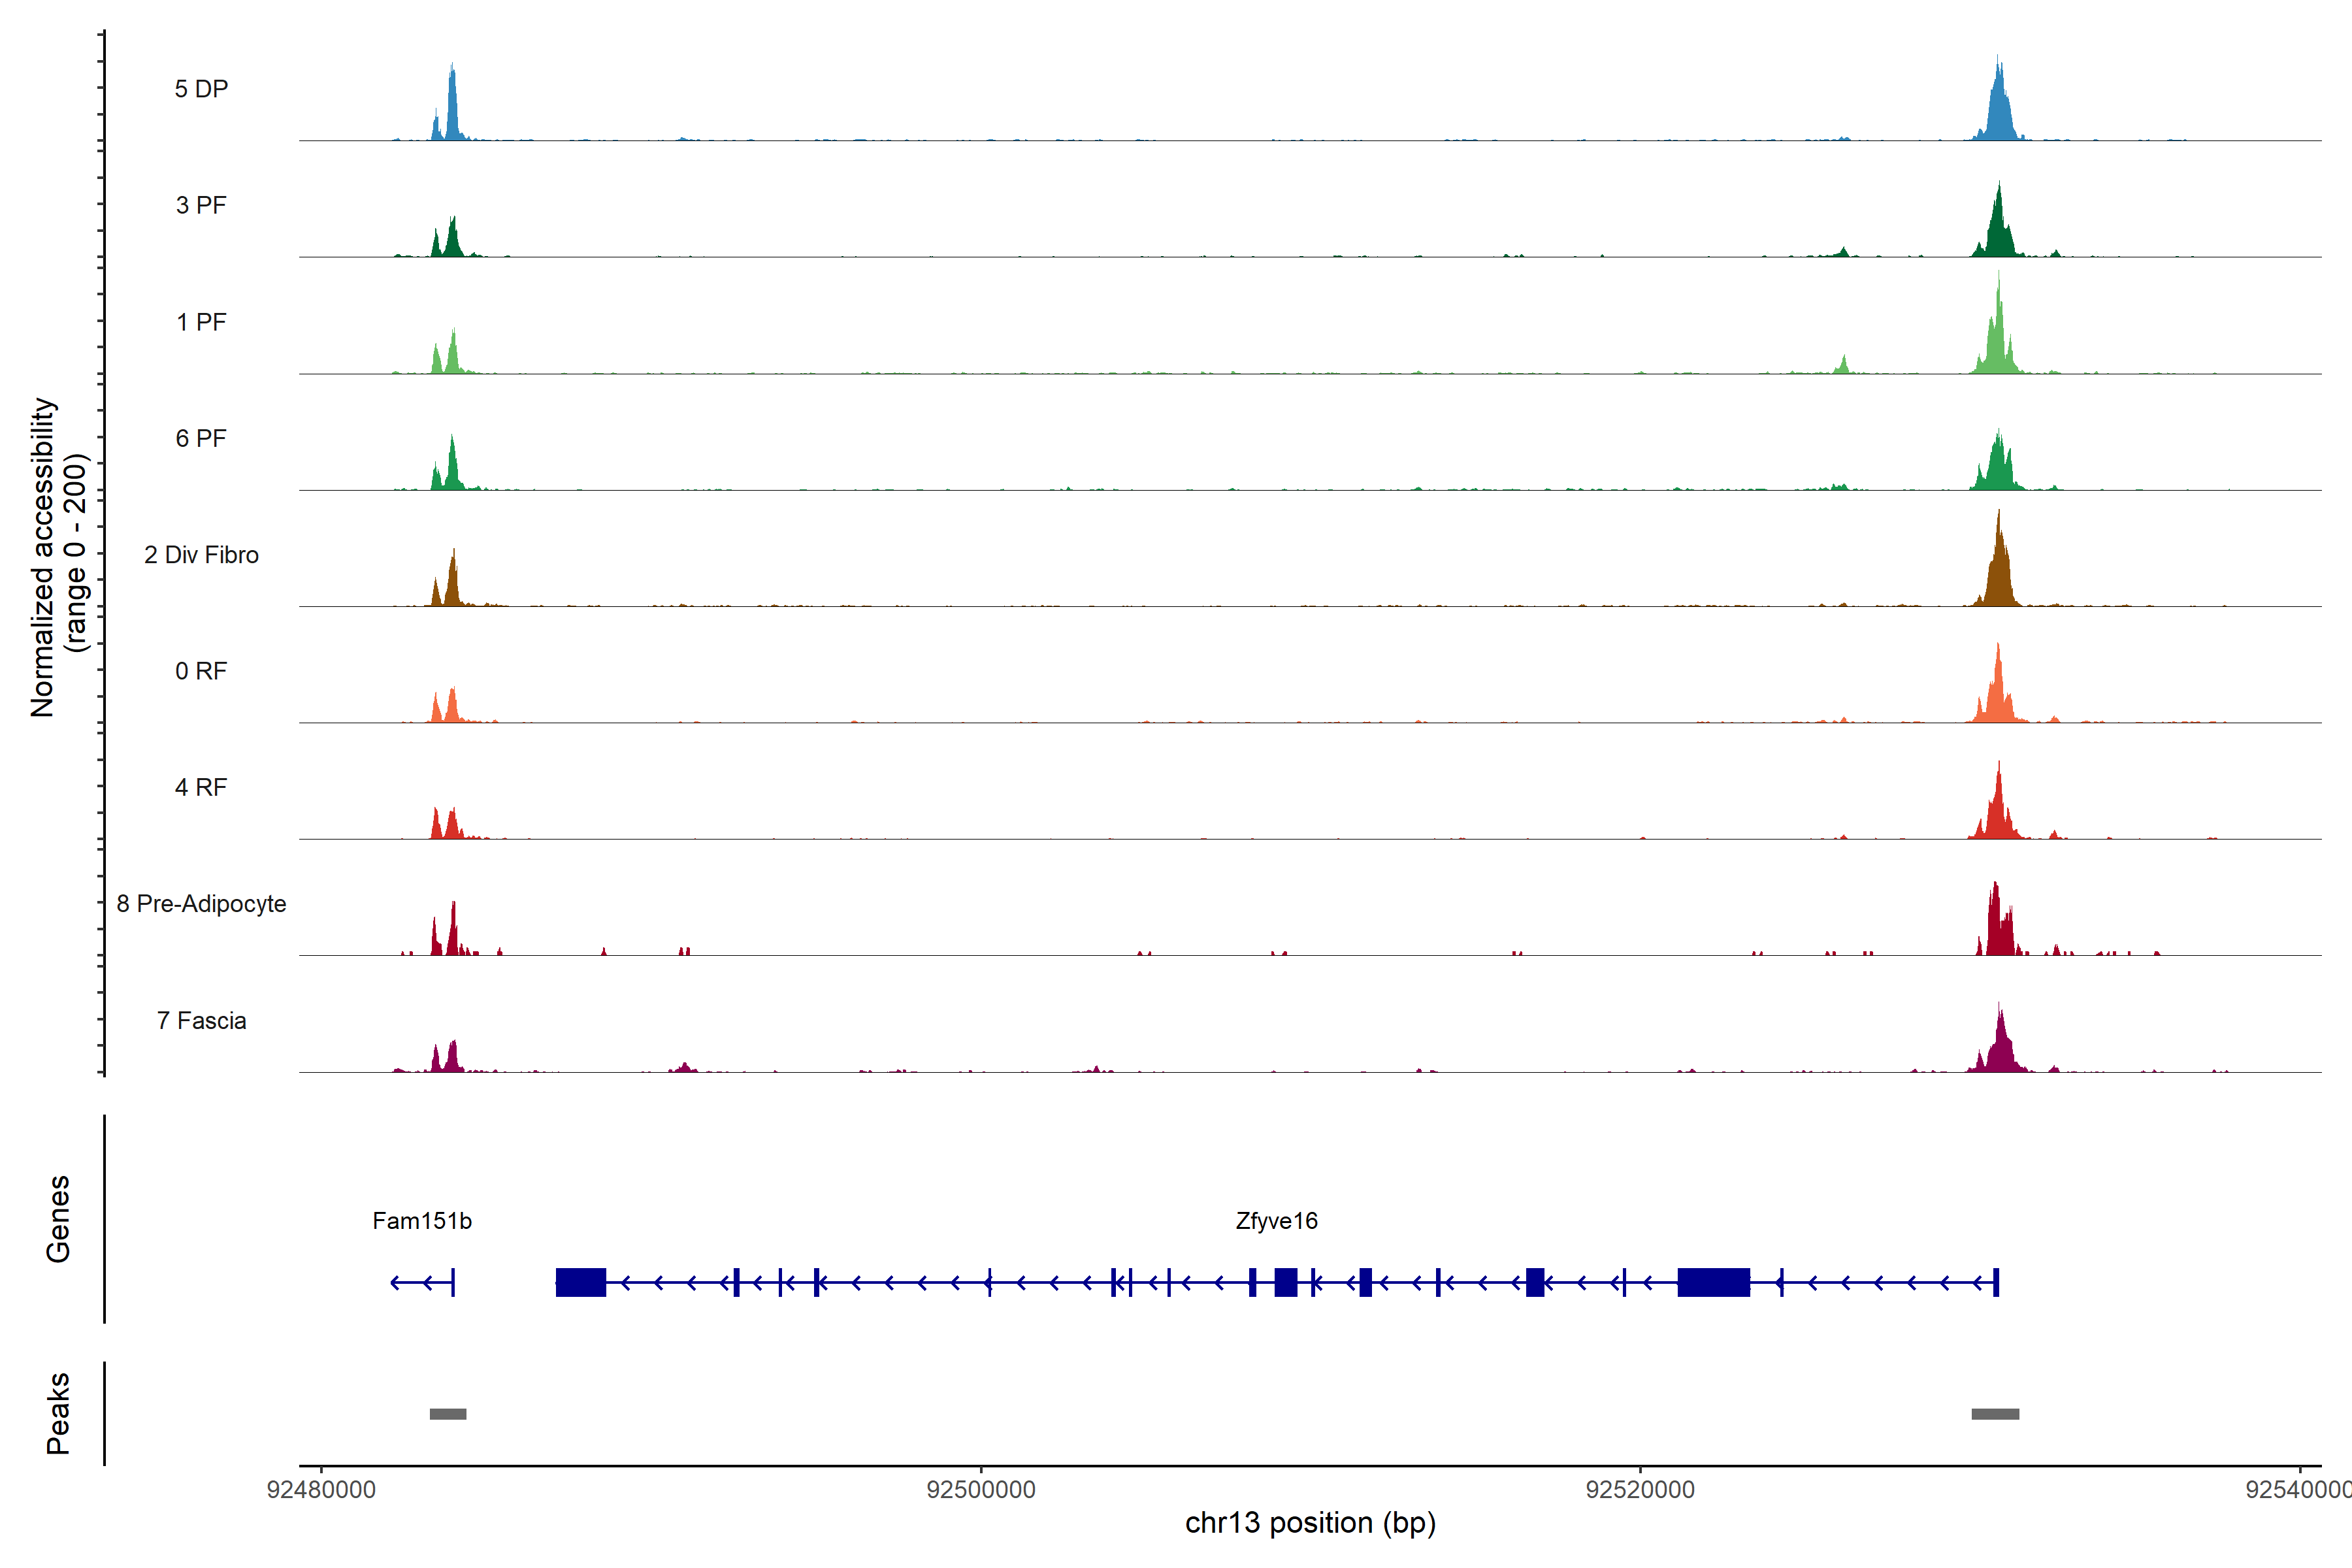Click the Fam151b gene label

[x=421, y=1221]
